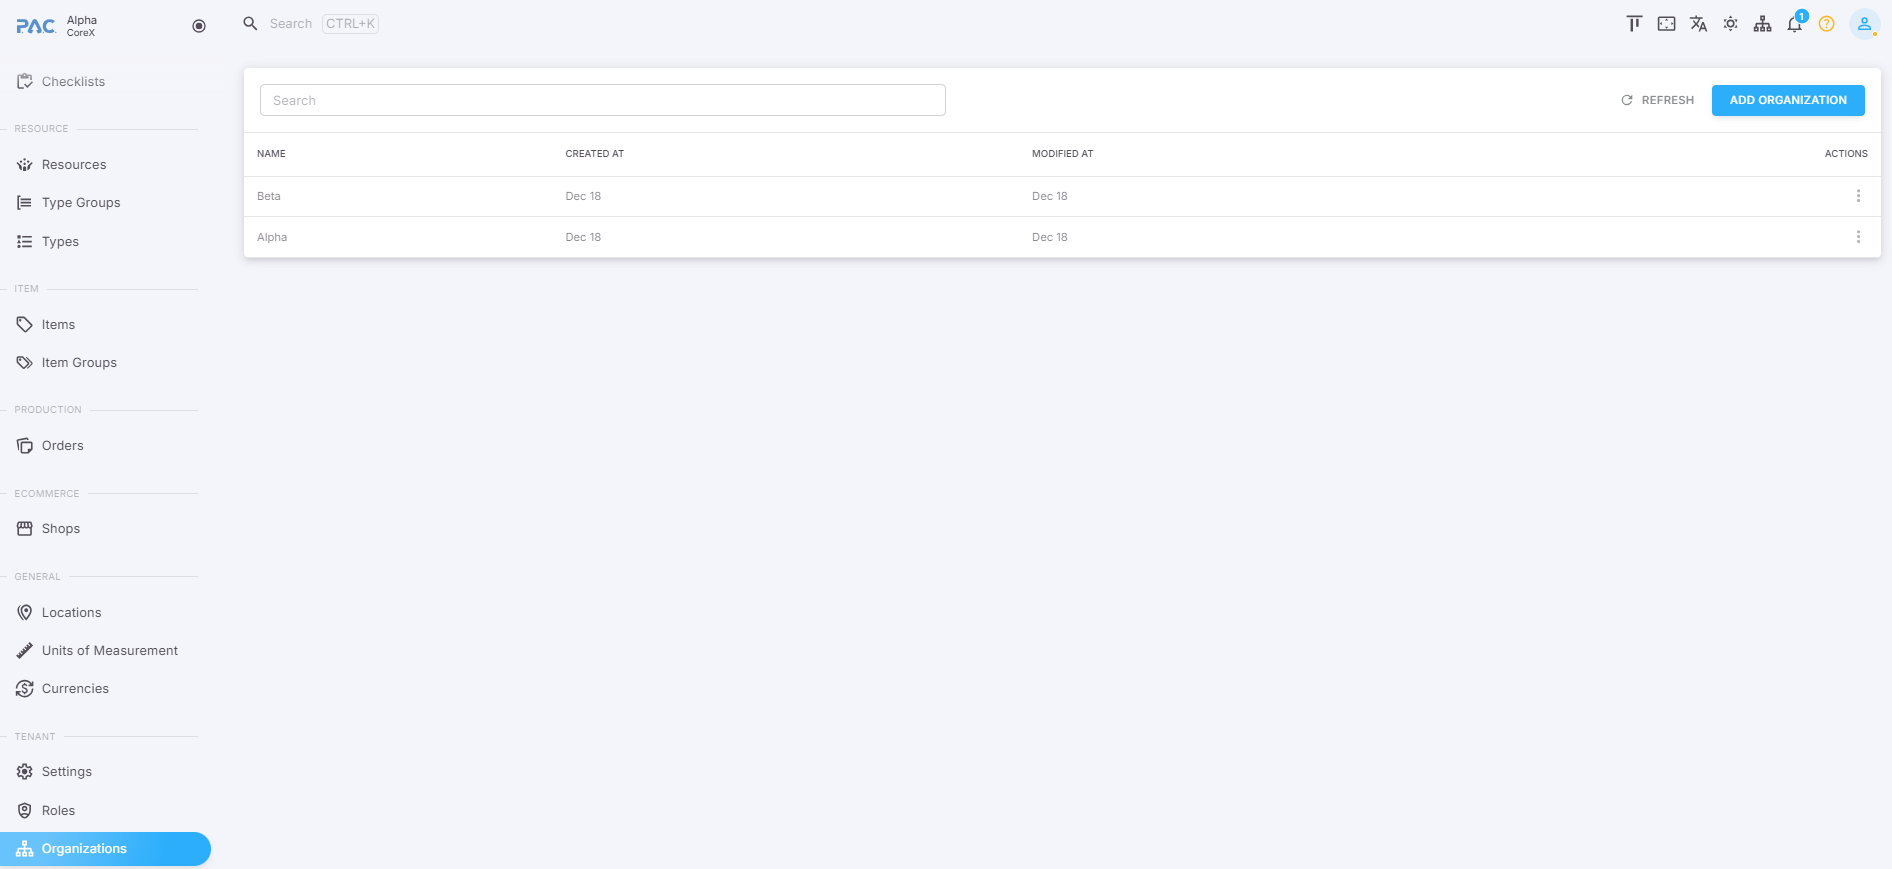Click the organizations table search field

(602, 100)
